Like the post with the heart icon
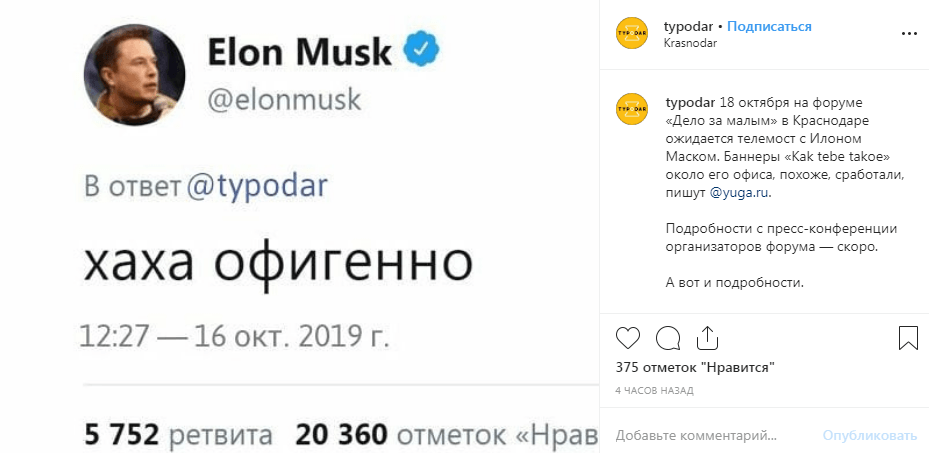The image size is (929, 453). point(628,337)
